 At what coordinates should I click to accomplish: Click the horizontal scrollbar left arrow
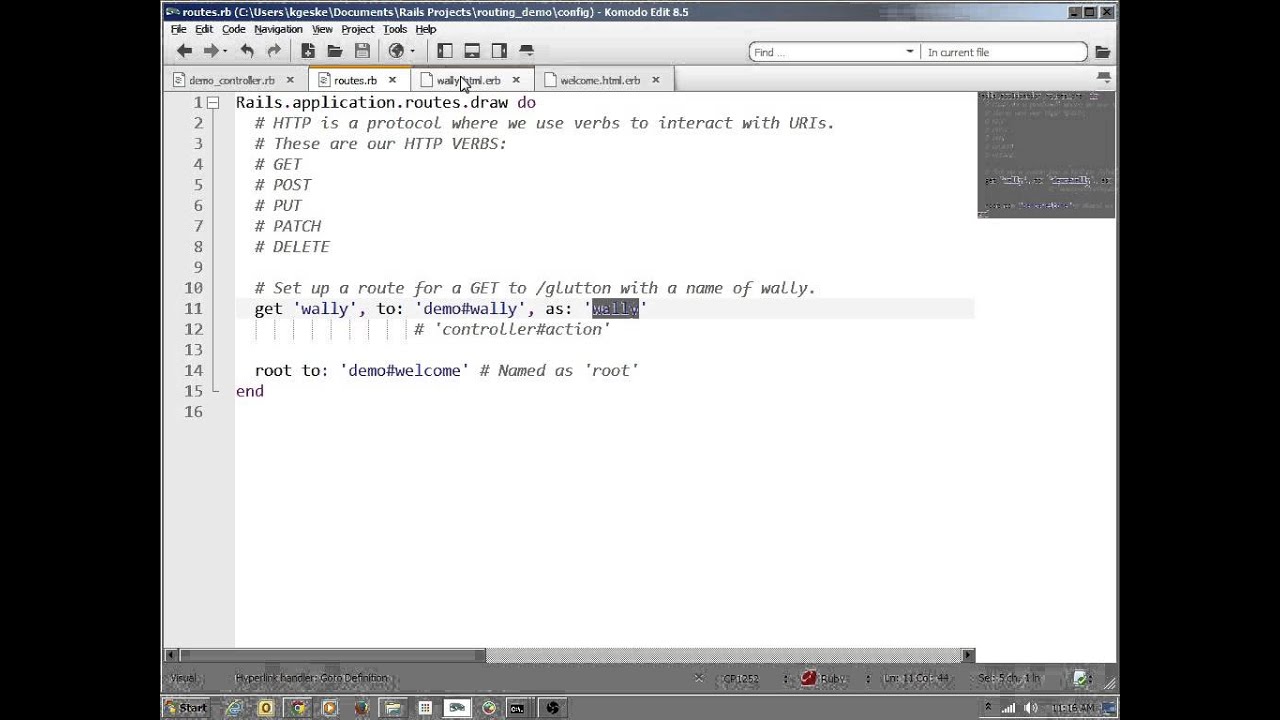(171, 655)
